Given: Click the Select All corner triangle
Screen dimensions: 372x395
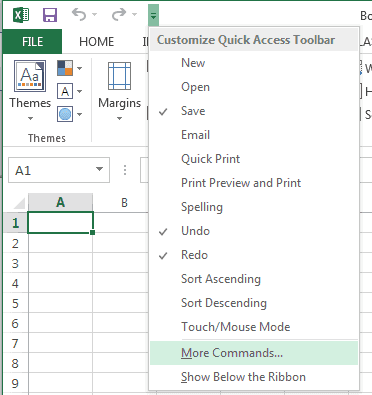Looking at the screenshot, I should [18, 203].
